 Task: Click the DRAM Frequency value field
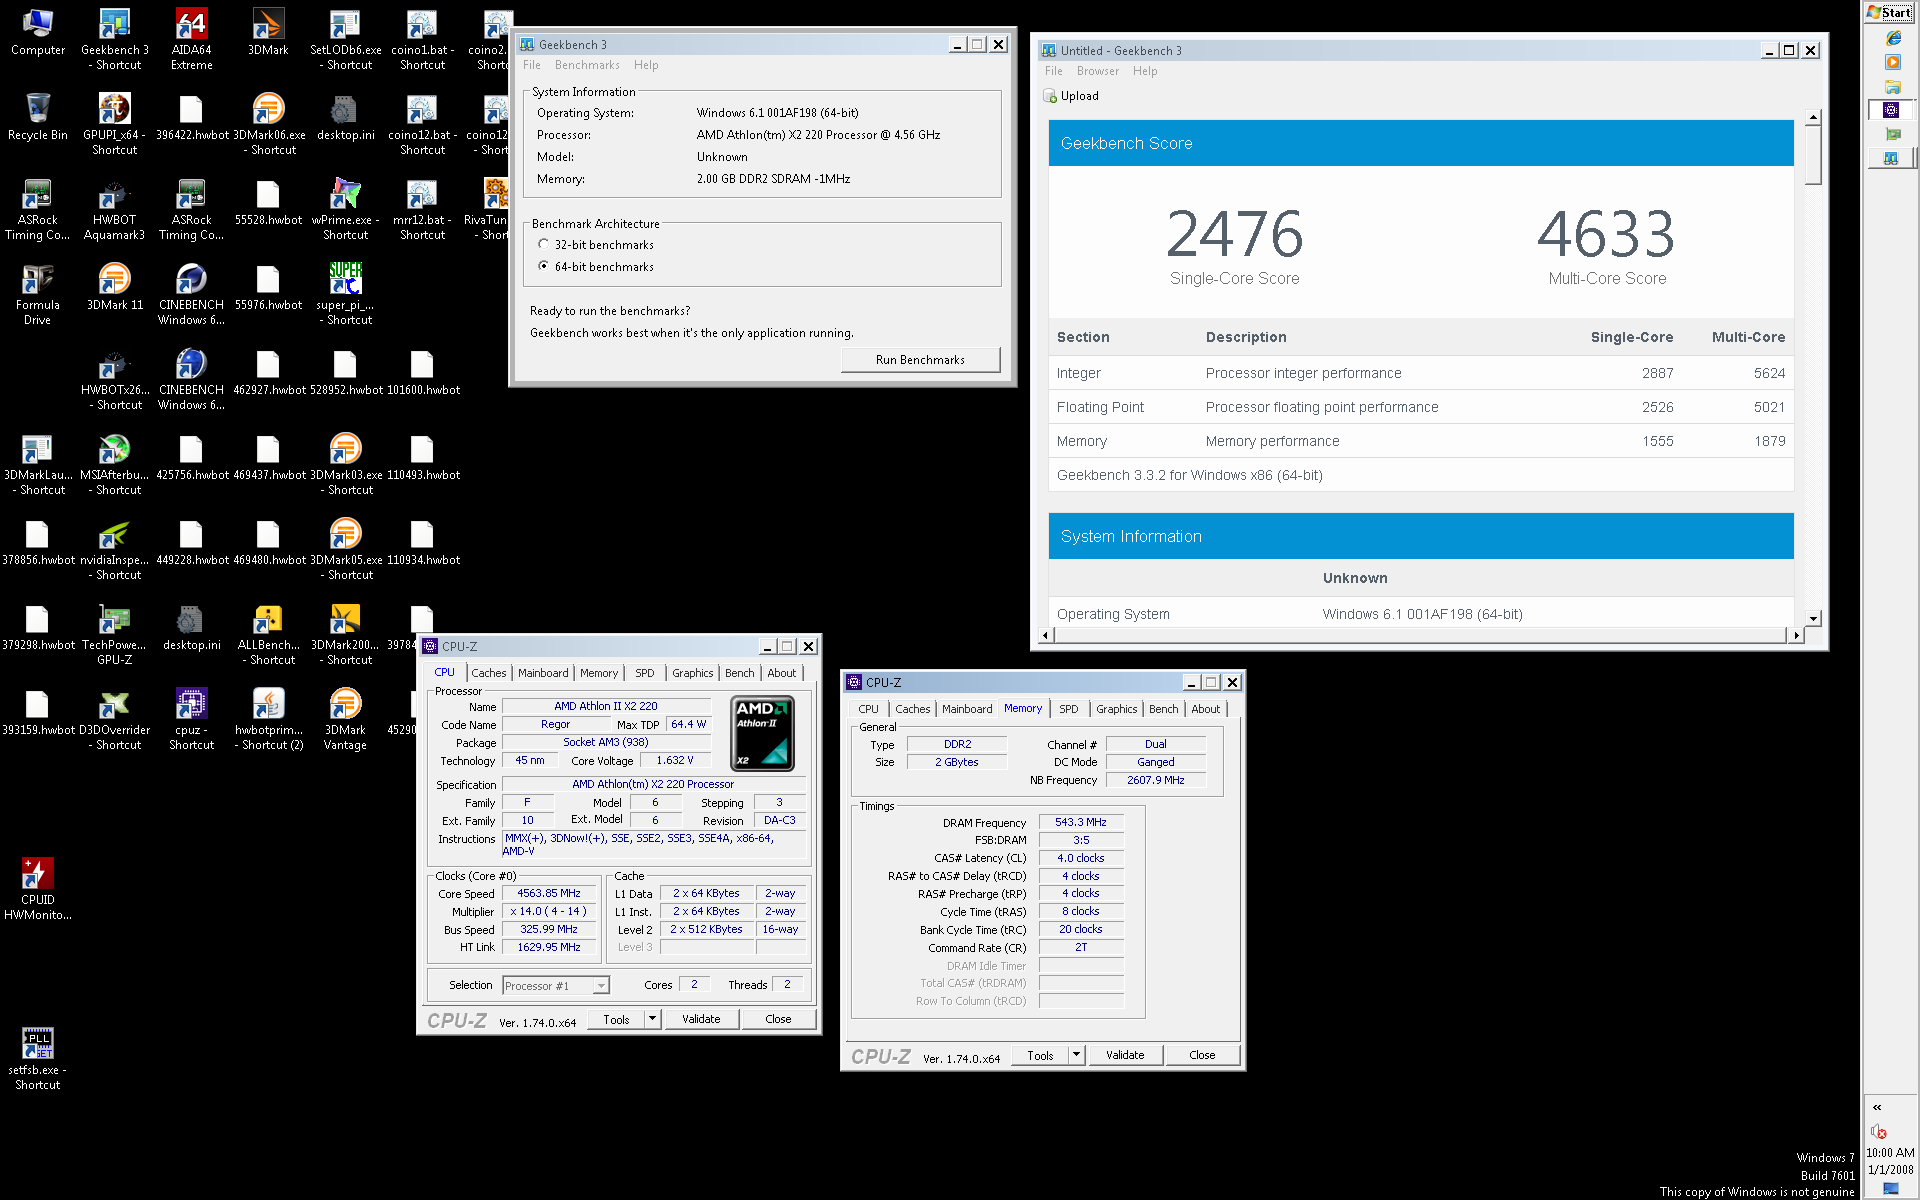coord(1081,822)
